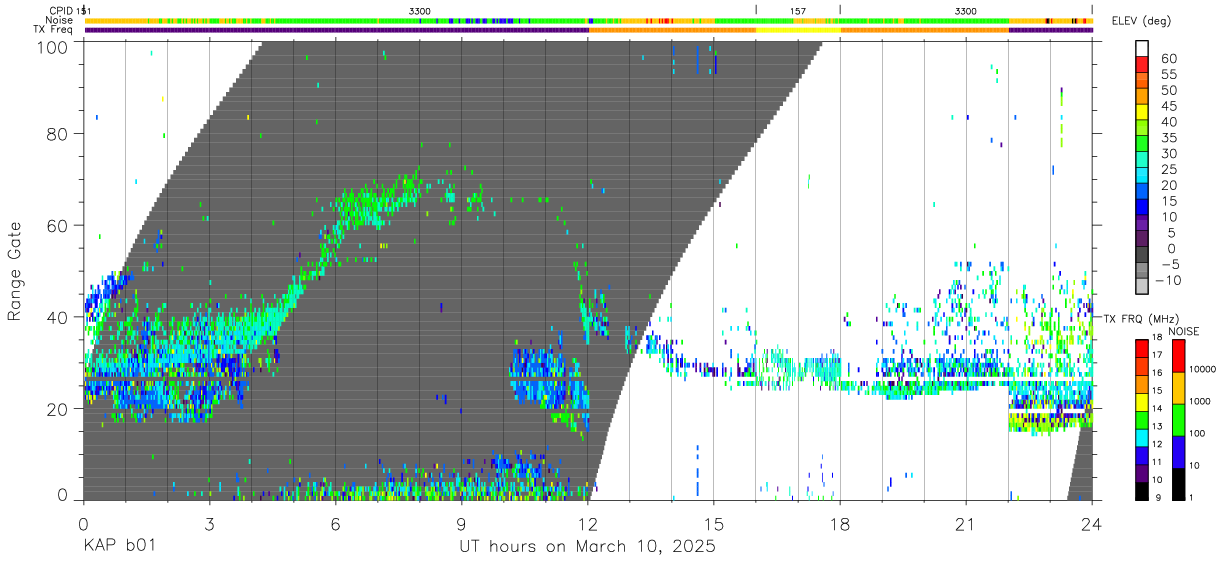The height and width of the screenshot is (567, 1228).
Task: Click the blue segment of the NOISE colorbar
Action: tap(1180, 452)
